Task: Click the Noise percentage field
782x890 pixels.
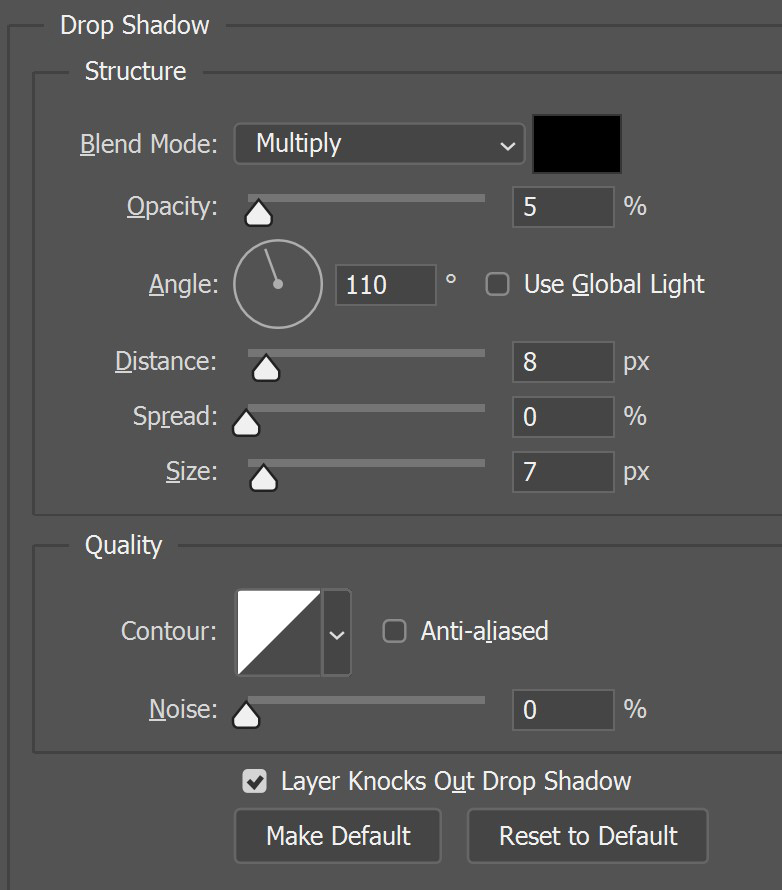Action: point(563,710)
